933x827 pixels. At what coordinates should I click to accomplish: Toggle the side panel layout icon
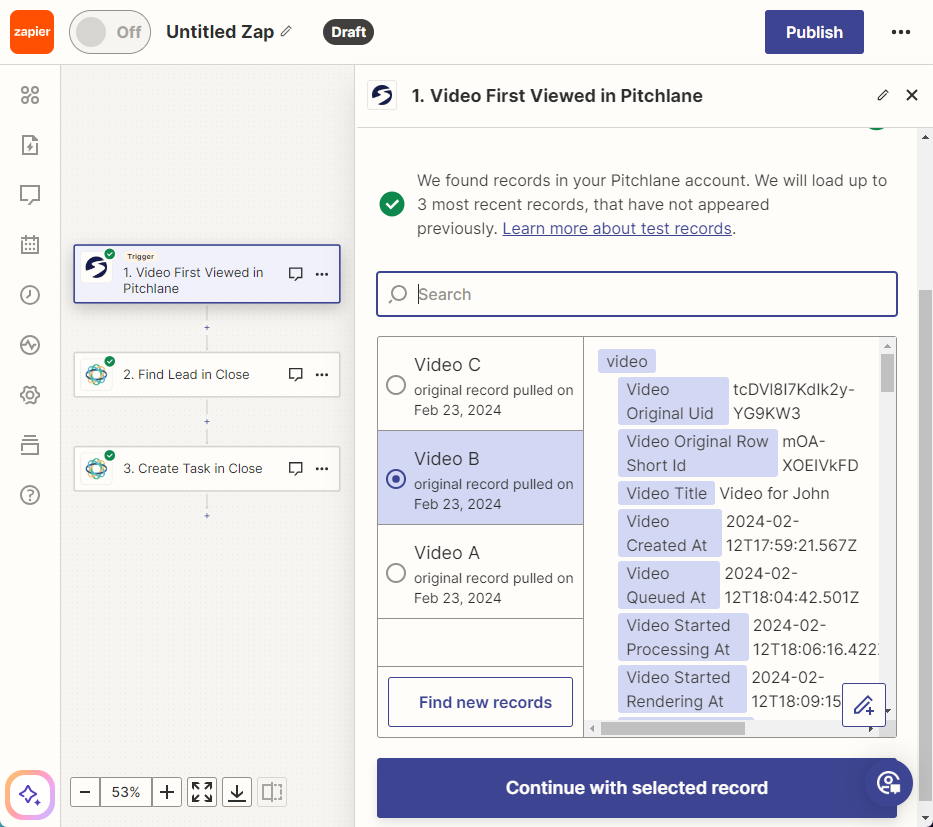pos(272,792)
